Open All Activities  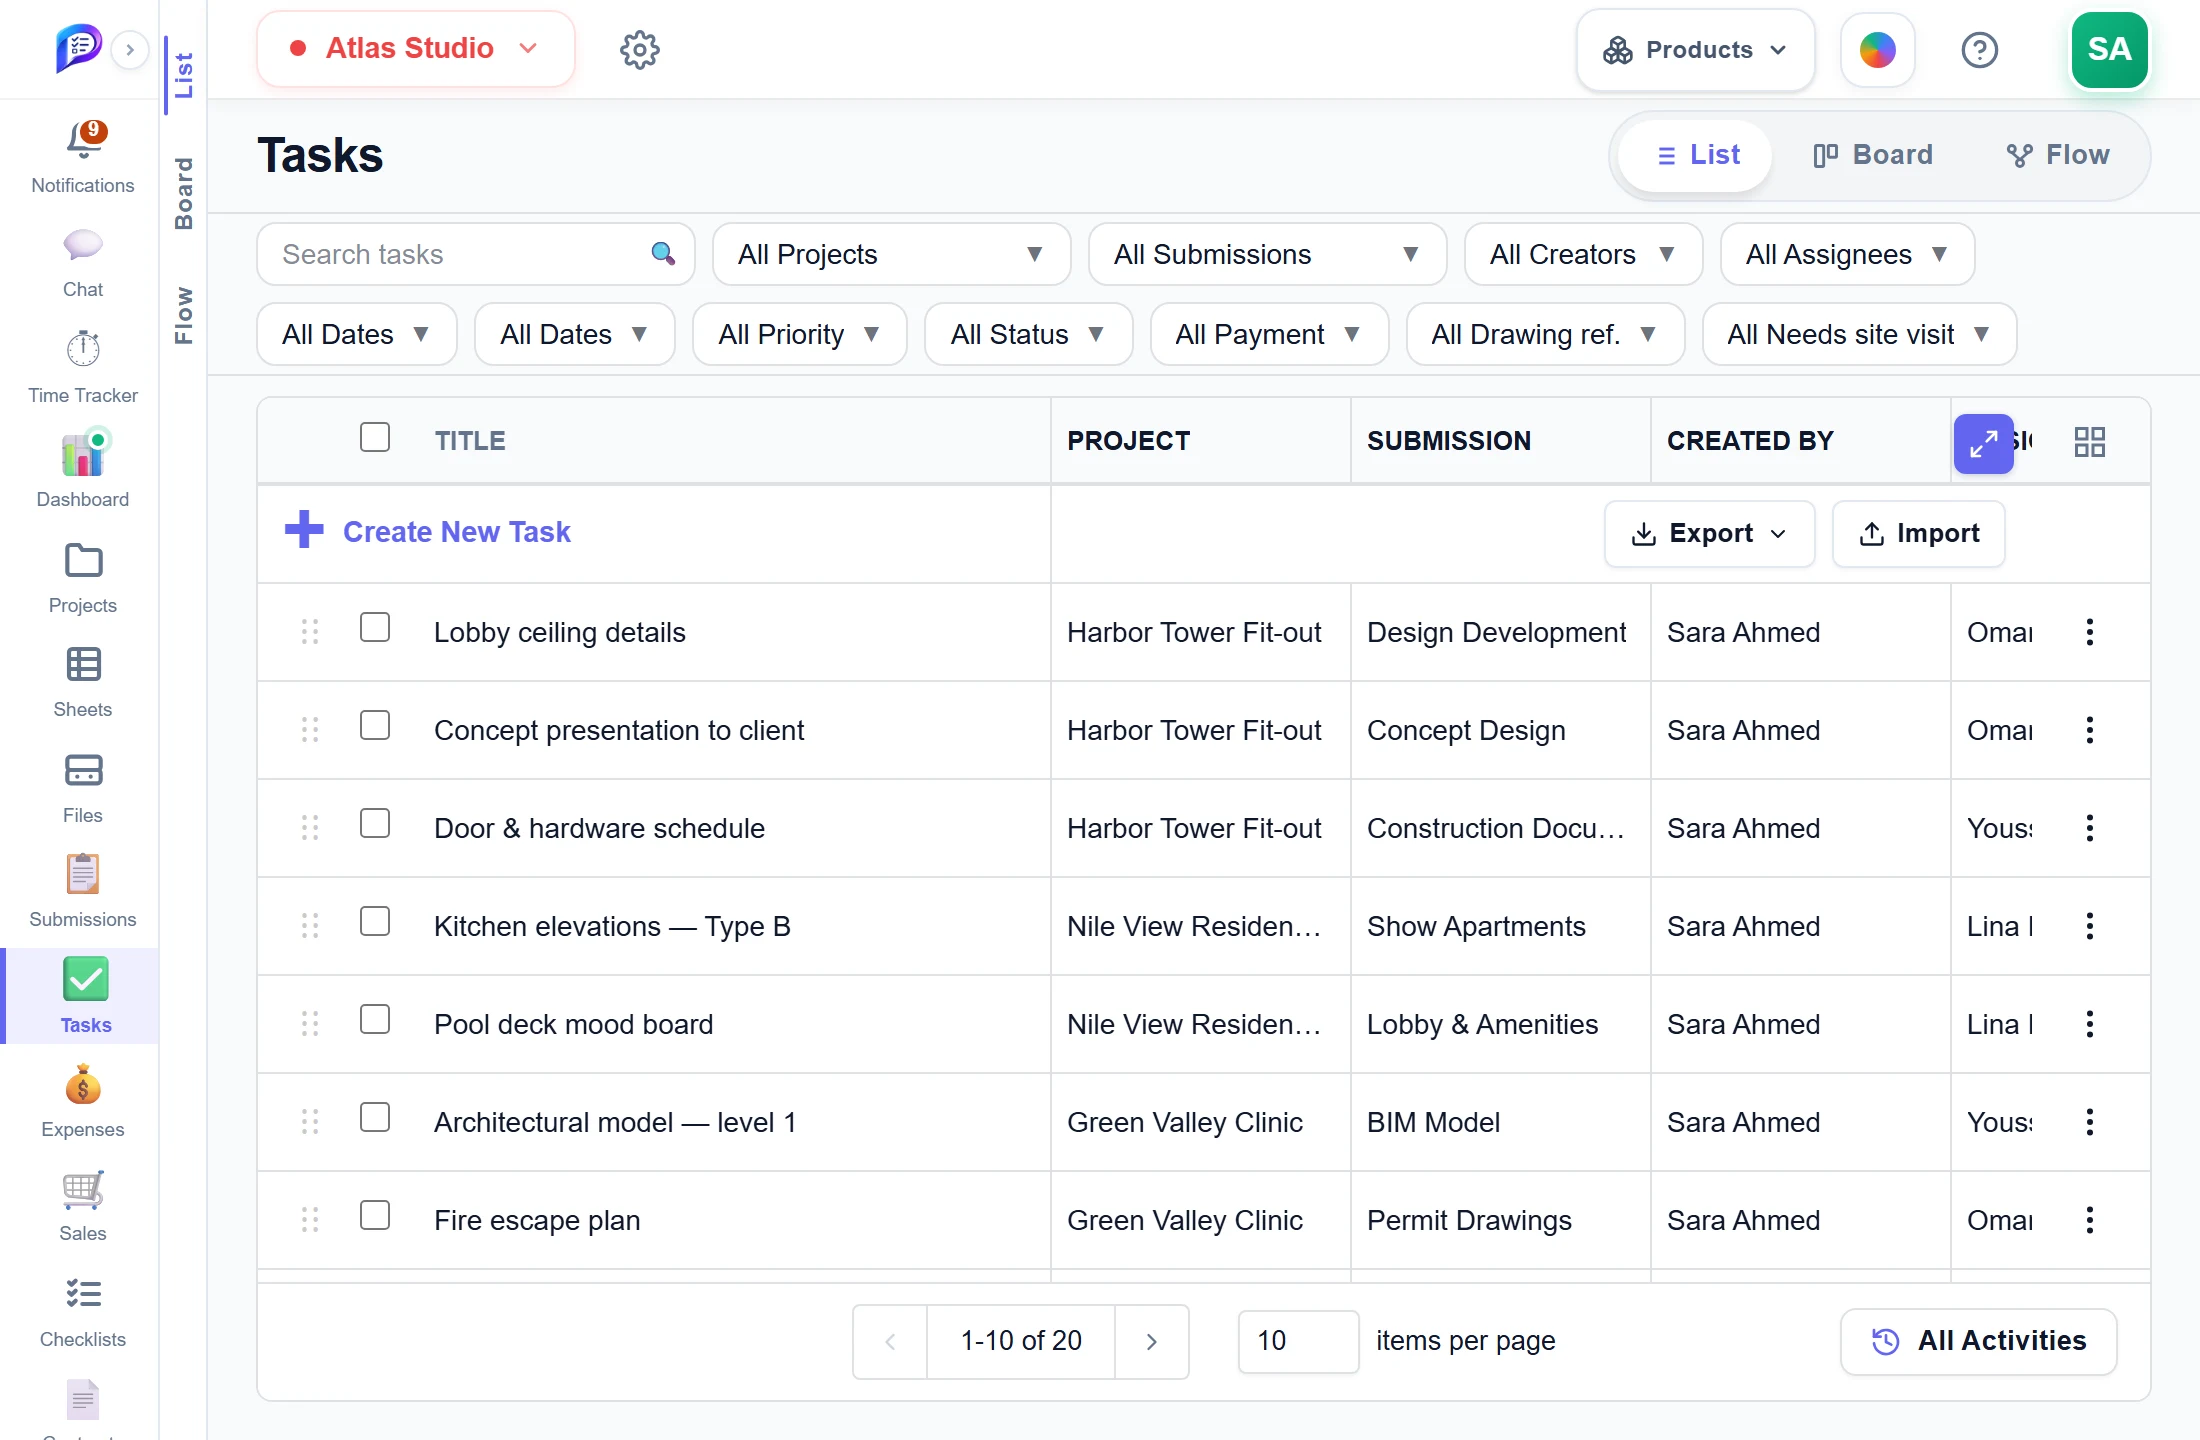click(1978, 1341)
